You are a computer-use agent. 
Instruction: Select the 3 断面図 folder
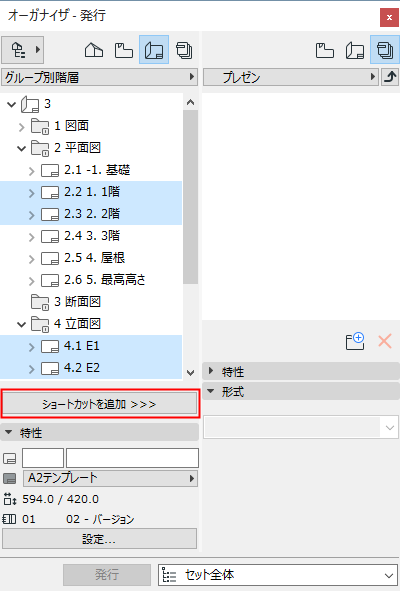pyautogui.click(x=91, y=302)
